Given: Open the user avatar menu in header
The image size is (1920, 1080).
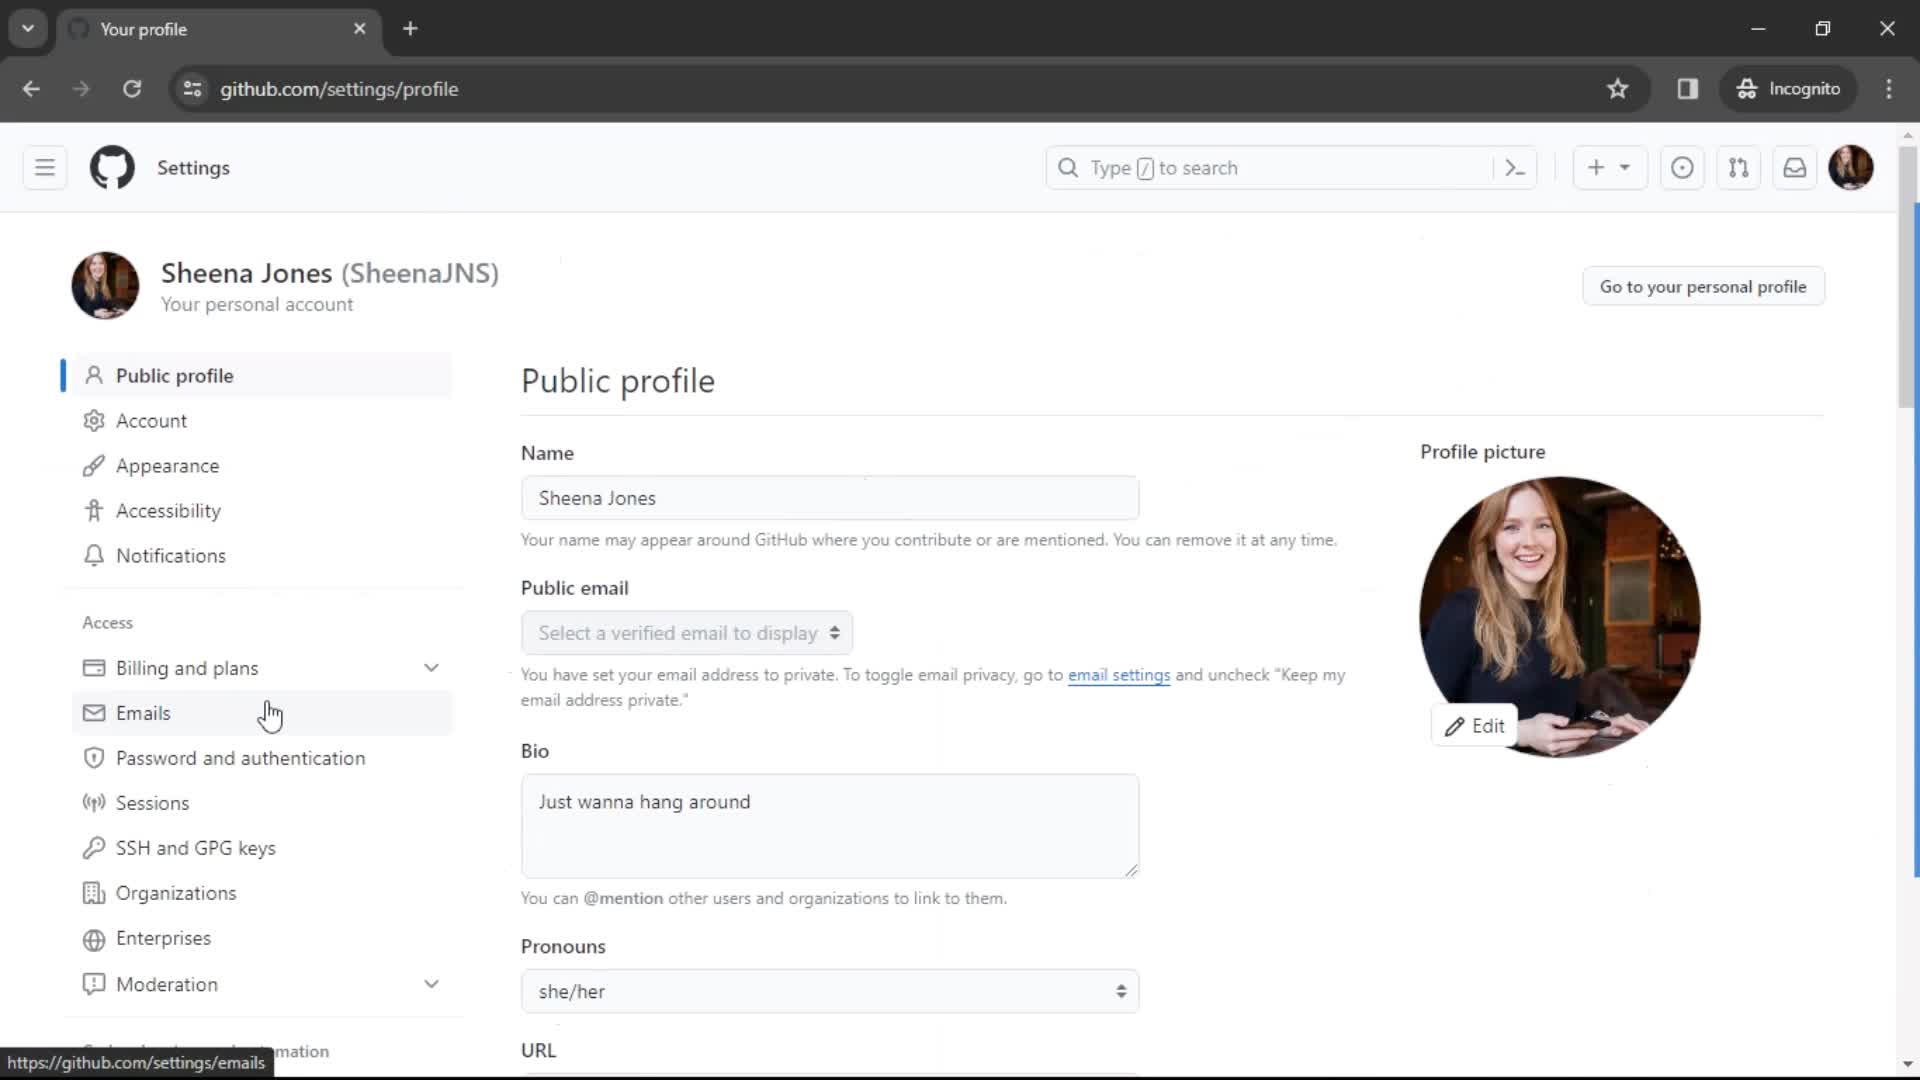Looking at the screenshot, I should pyautogui.click(x=1851, y=168).
